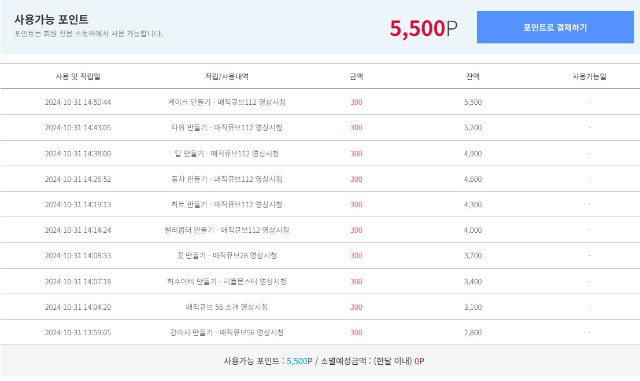The height and width of the screenshot is (381, 640).
Task: Click the 사용가능 포인트 heading
Action: click(51, 19)
